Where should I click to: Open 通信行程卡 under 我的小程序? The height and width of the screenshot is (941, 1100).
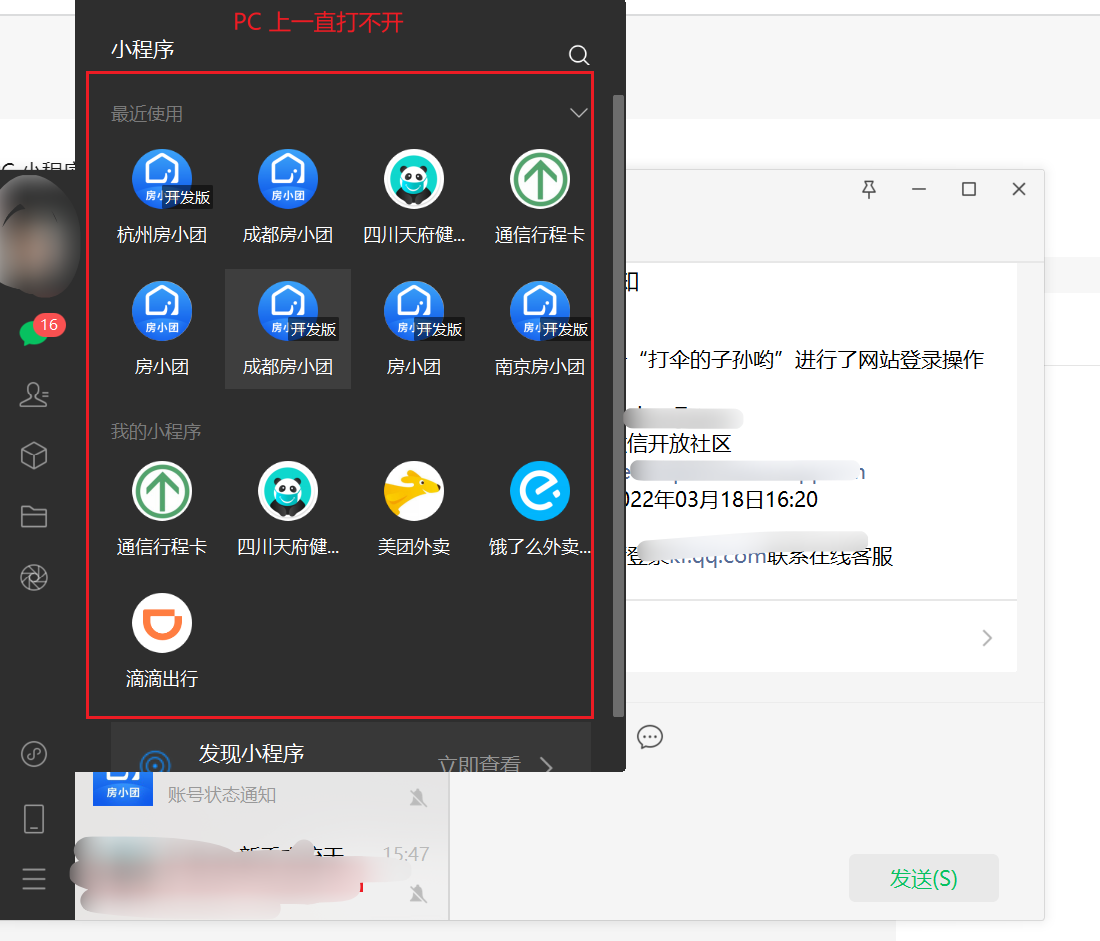(162, 509)
